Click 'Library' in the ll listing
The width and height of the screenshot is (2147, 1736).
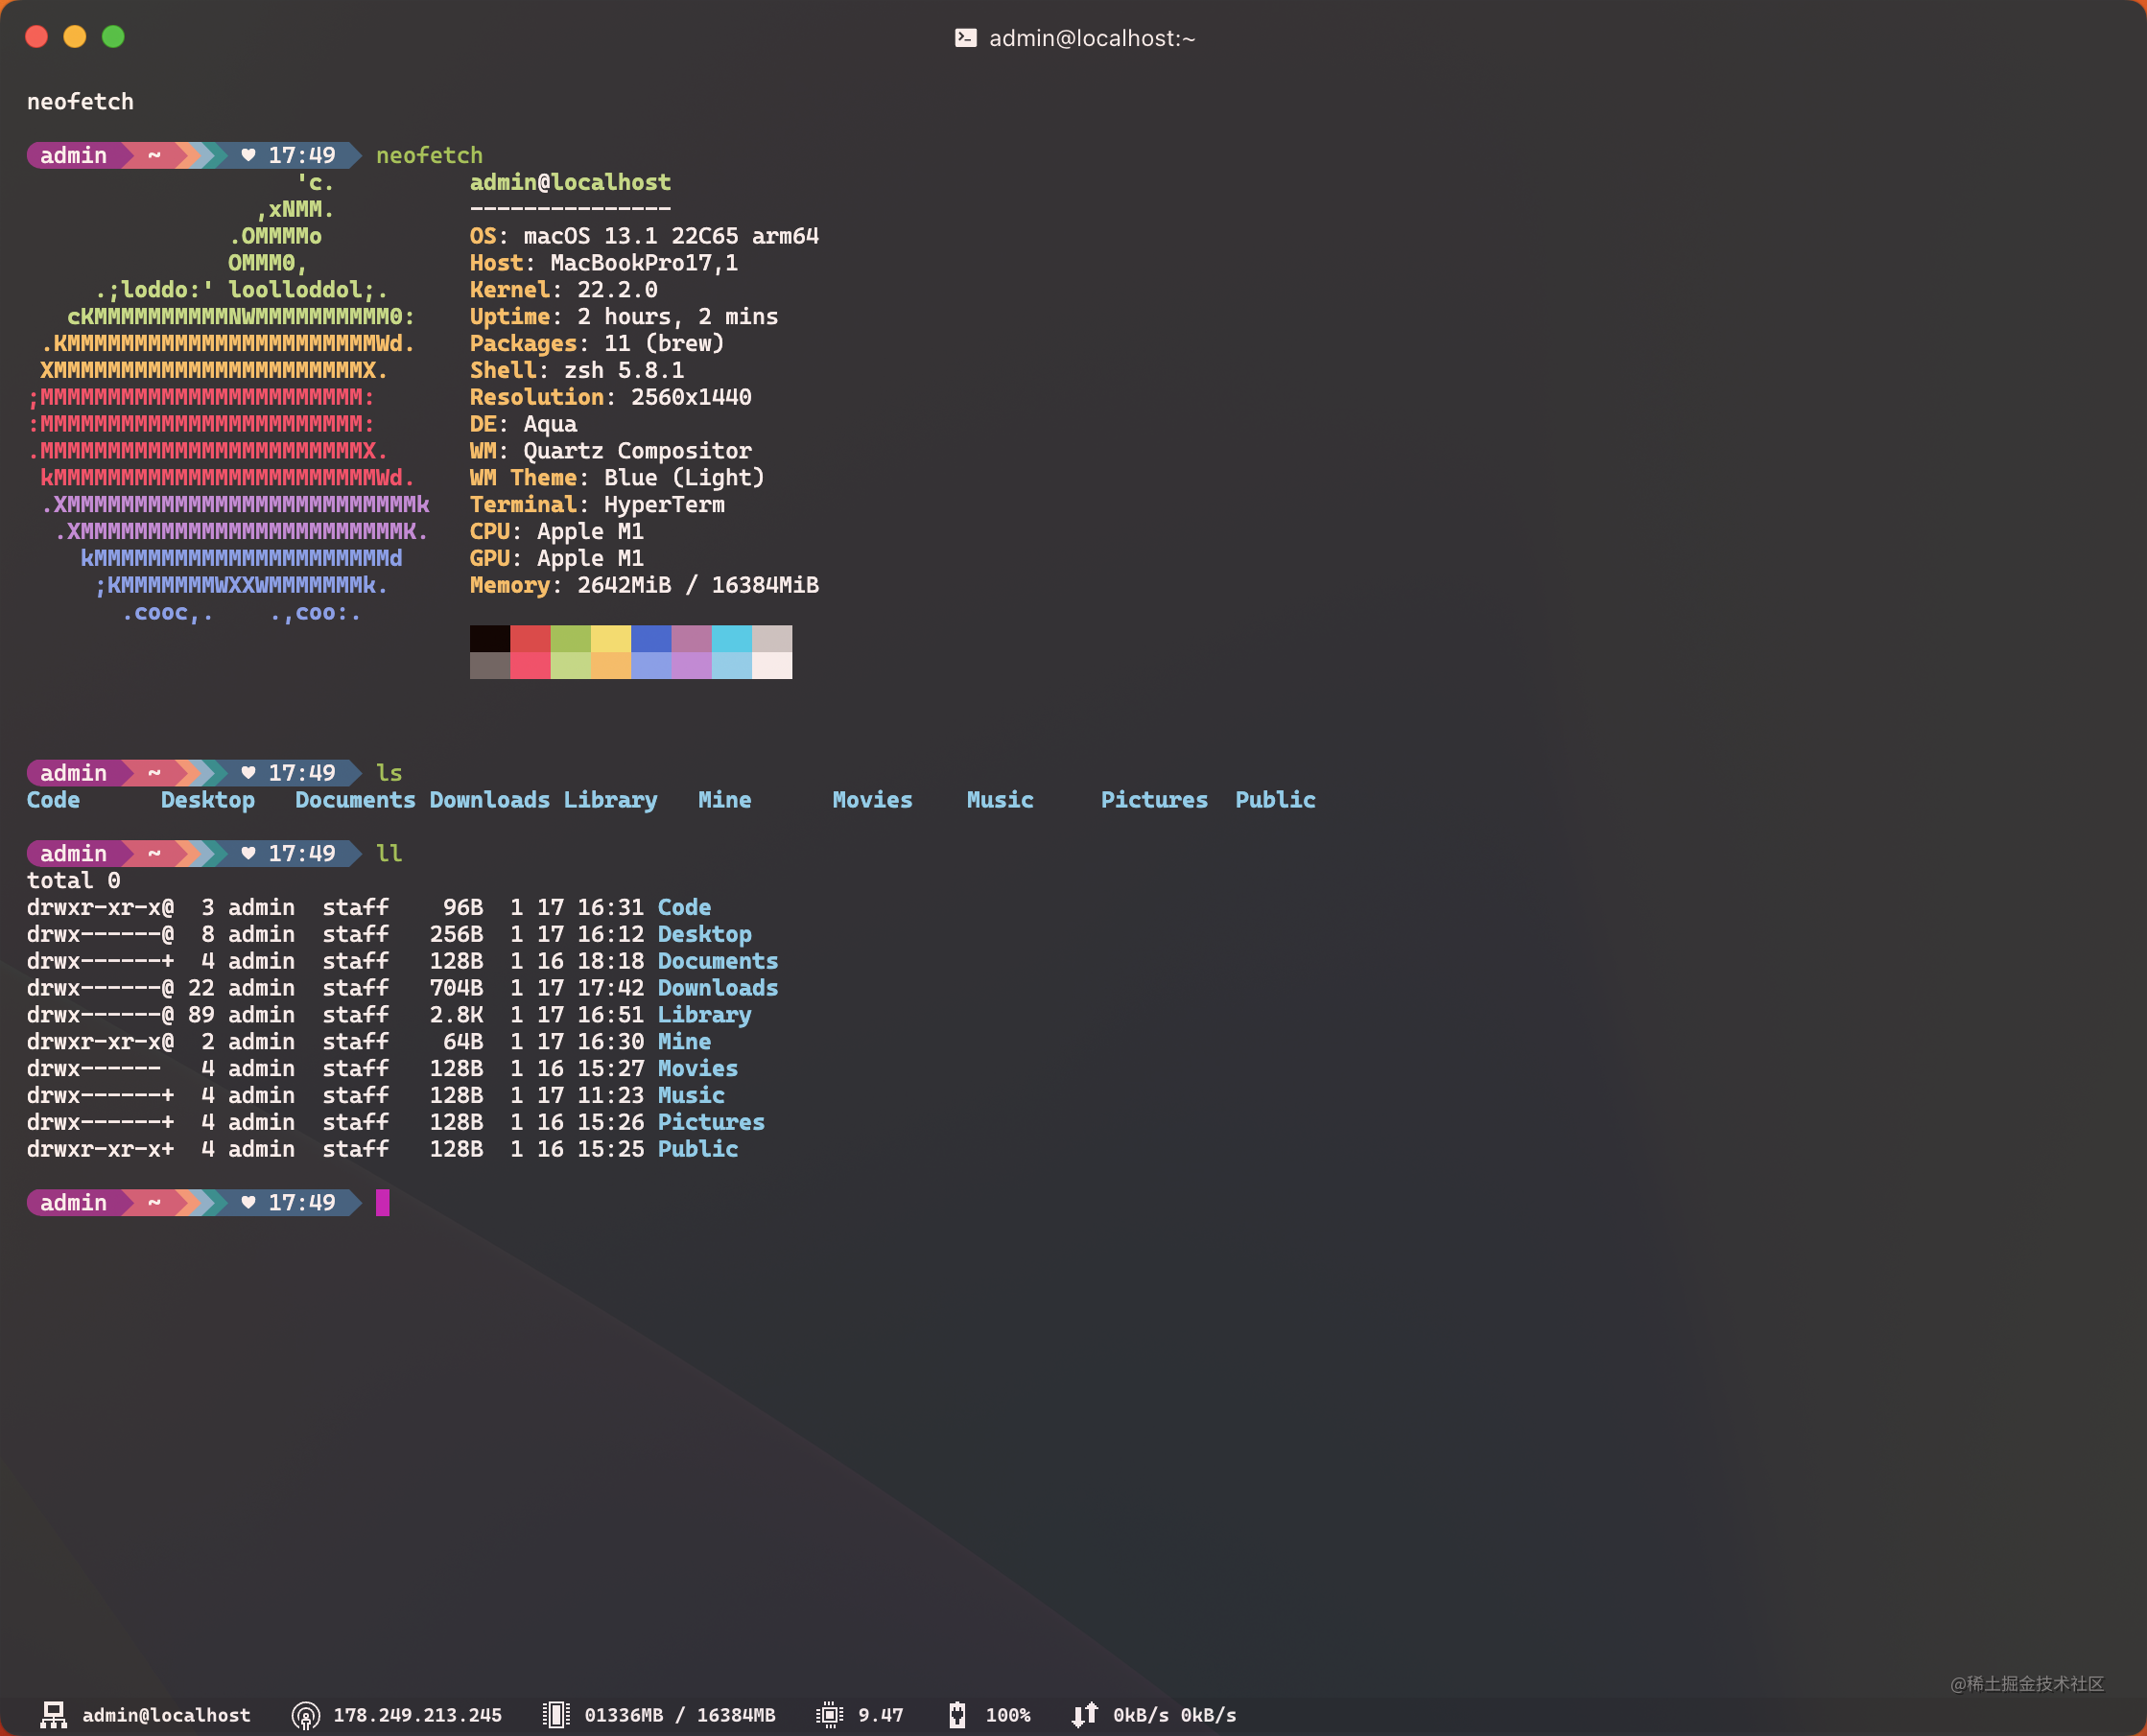click(x=705, y=1014)
